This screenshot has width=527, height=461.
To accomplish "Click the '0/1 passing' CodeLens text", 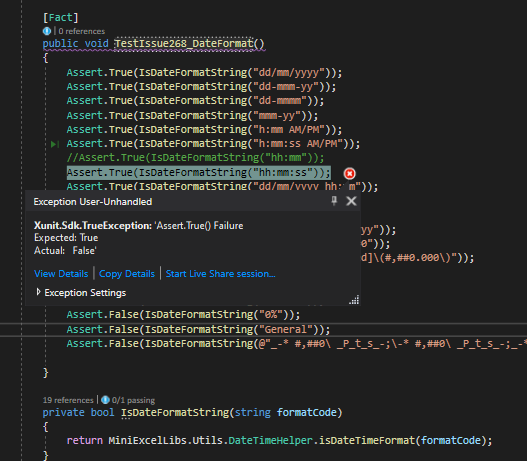I will point(133,400).
